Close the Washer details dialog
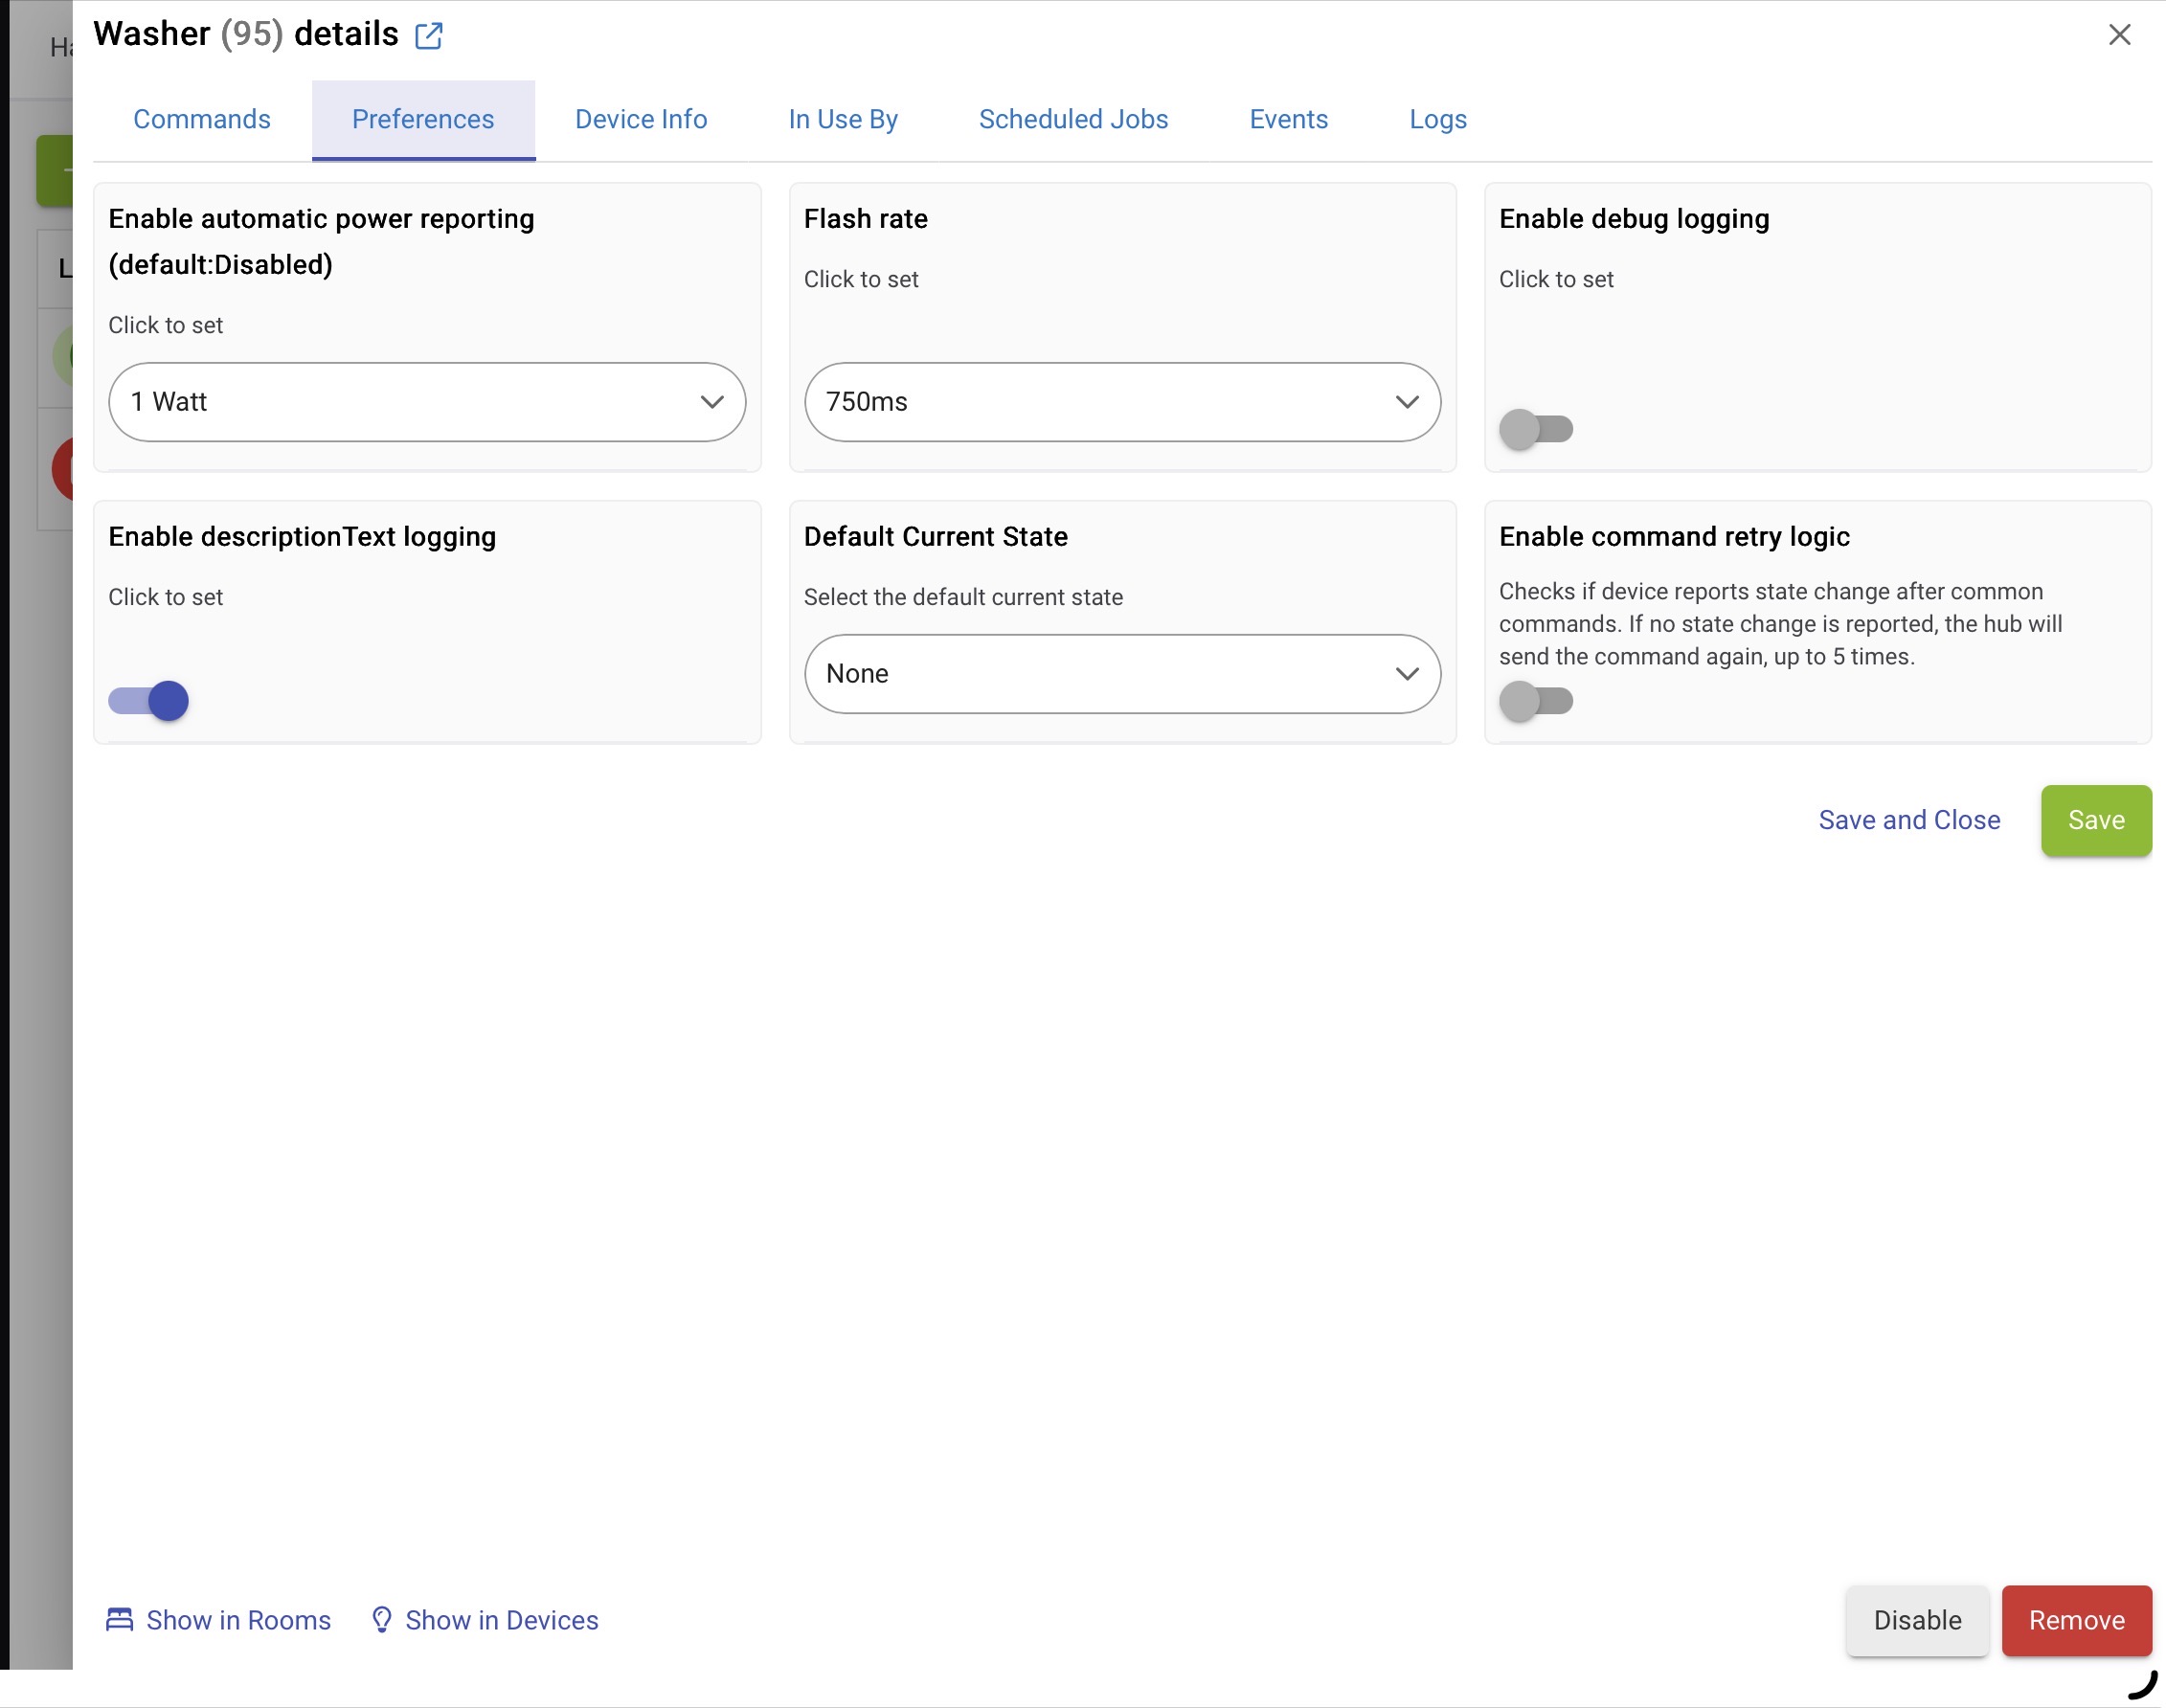 (x=2118, y=35)
